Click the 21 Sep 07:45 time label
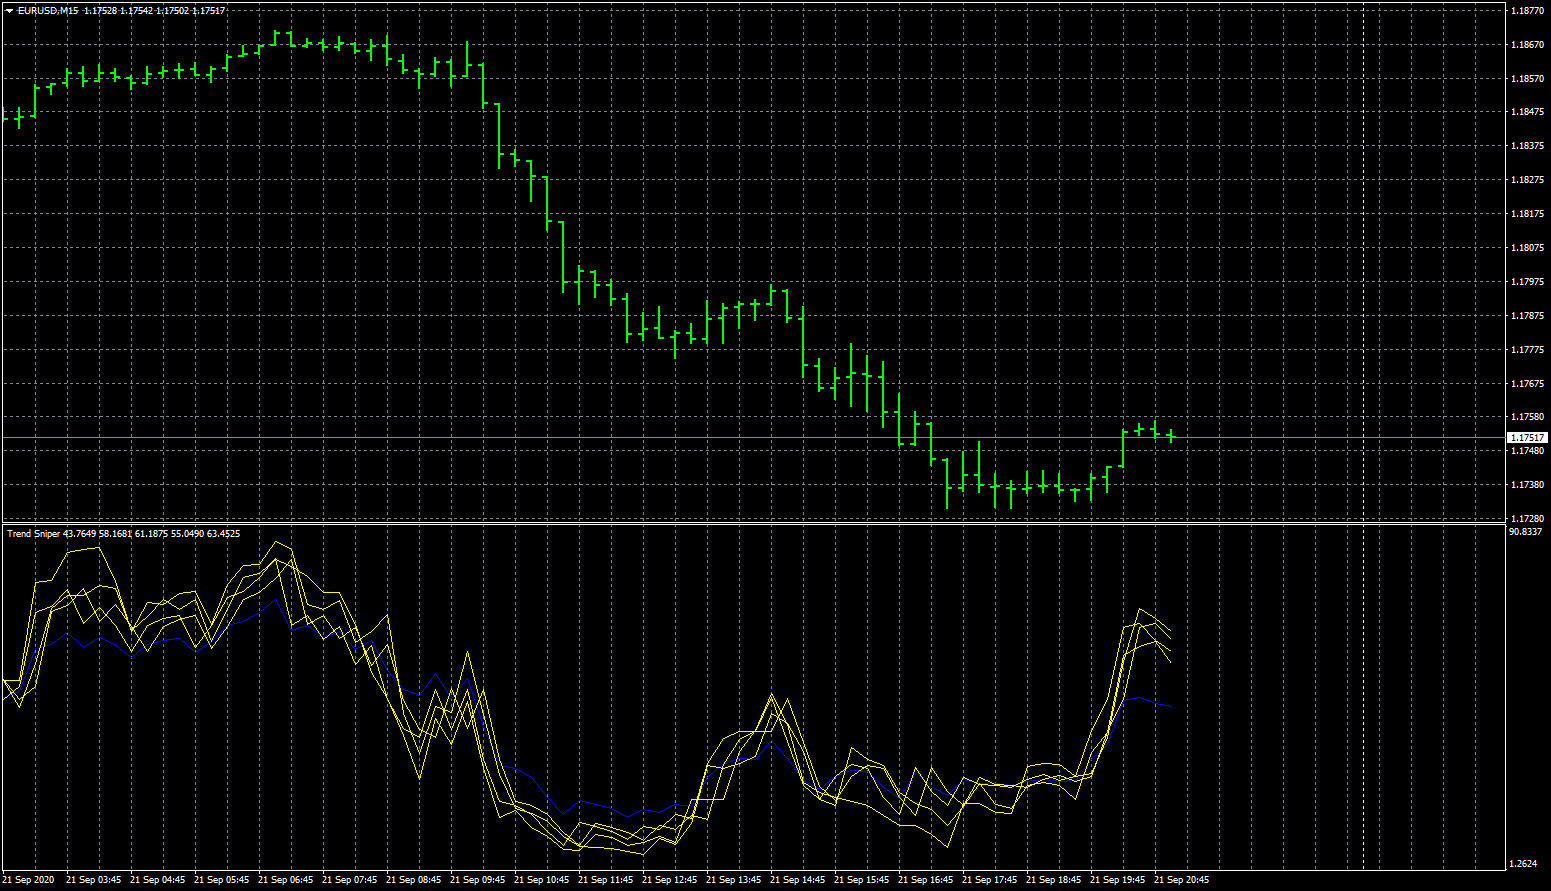1551x891 pixels. [x=349, y=880]
